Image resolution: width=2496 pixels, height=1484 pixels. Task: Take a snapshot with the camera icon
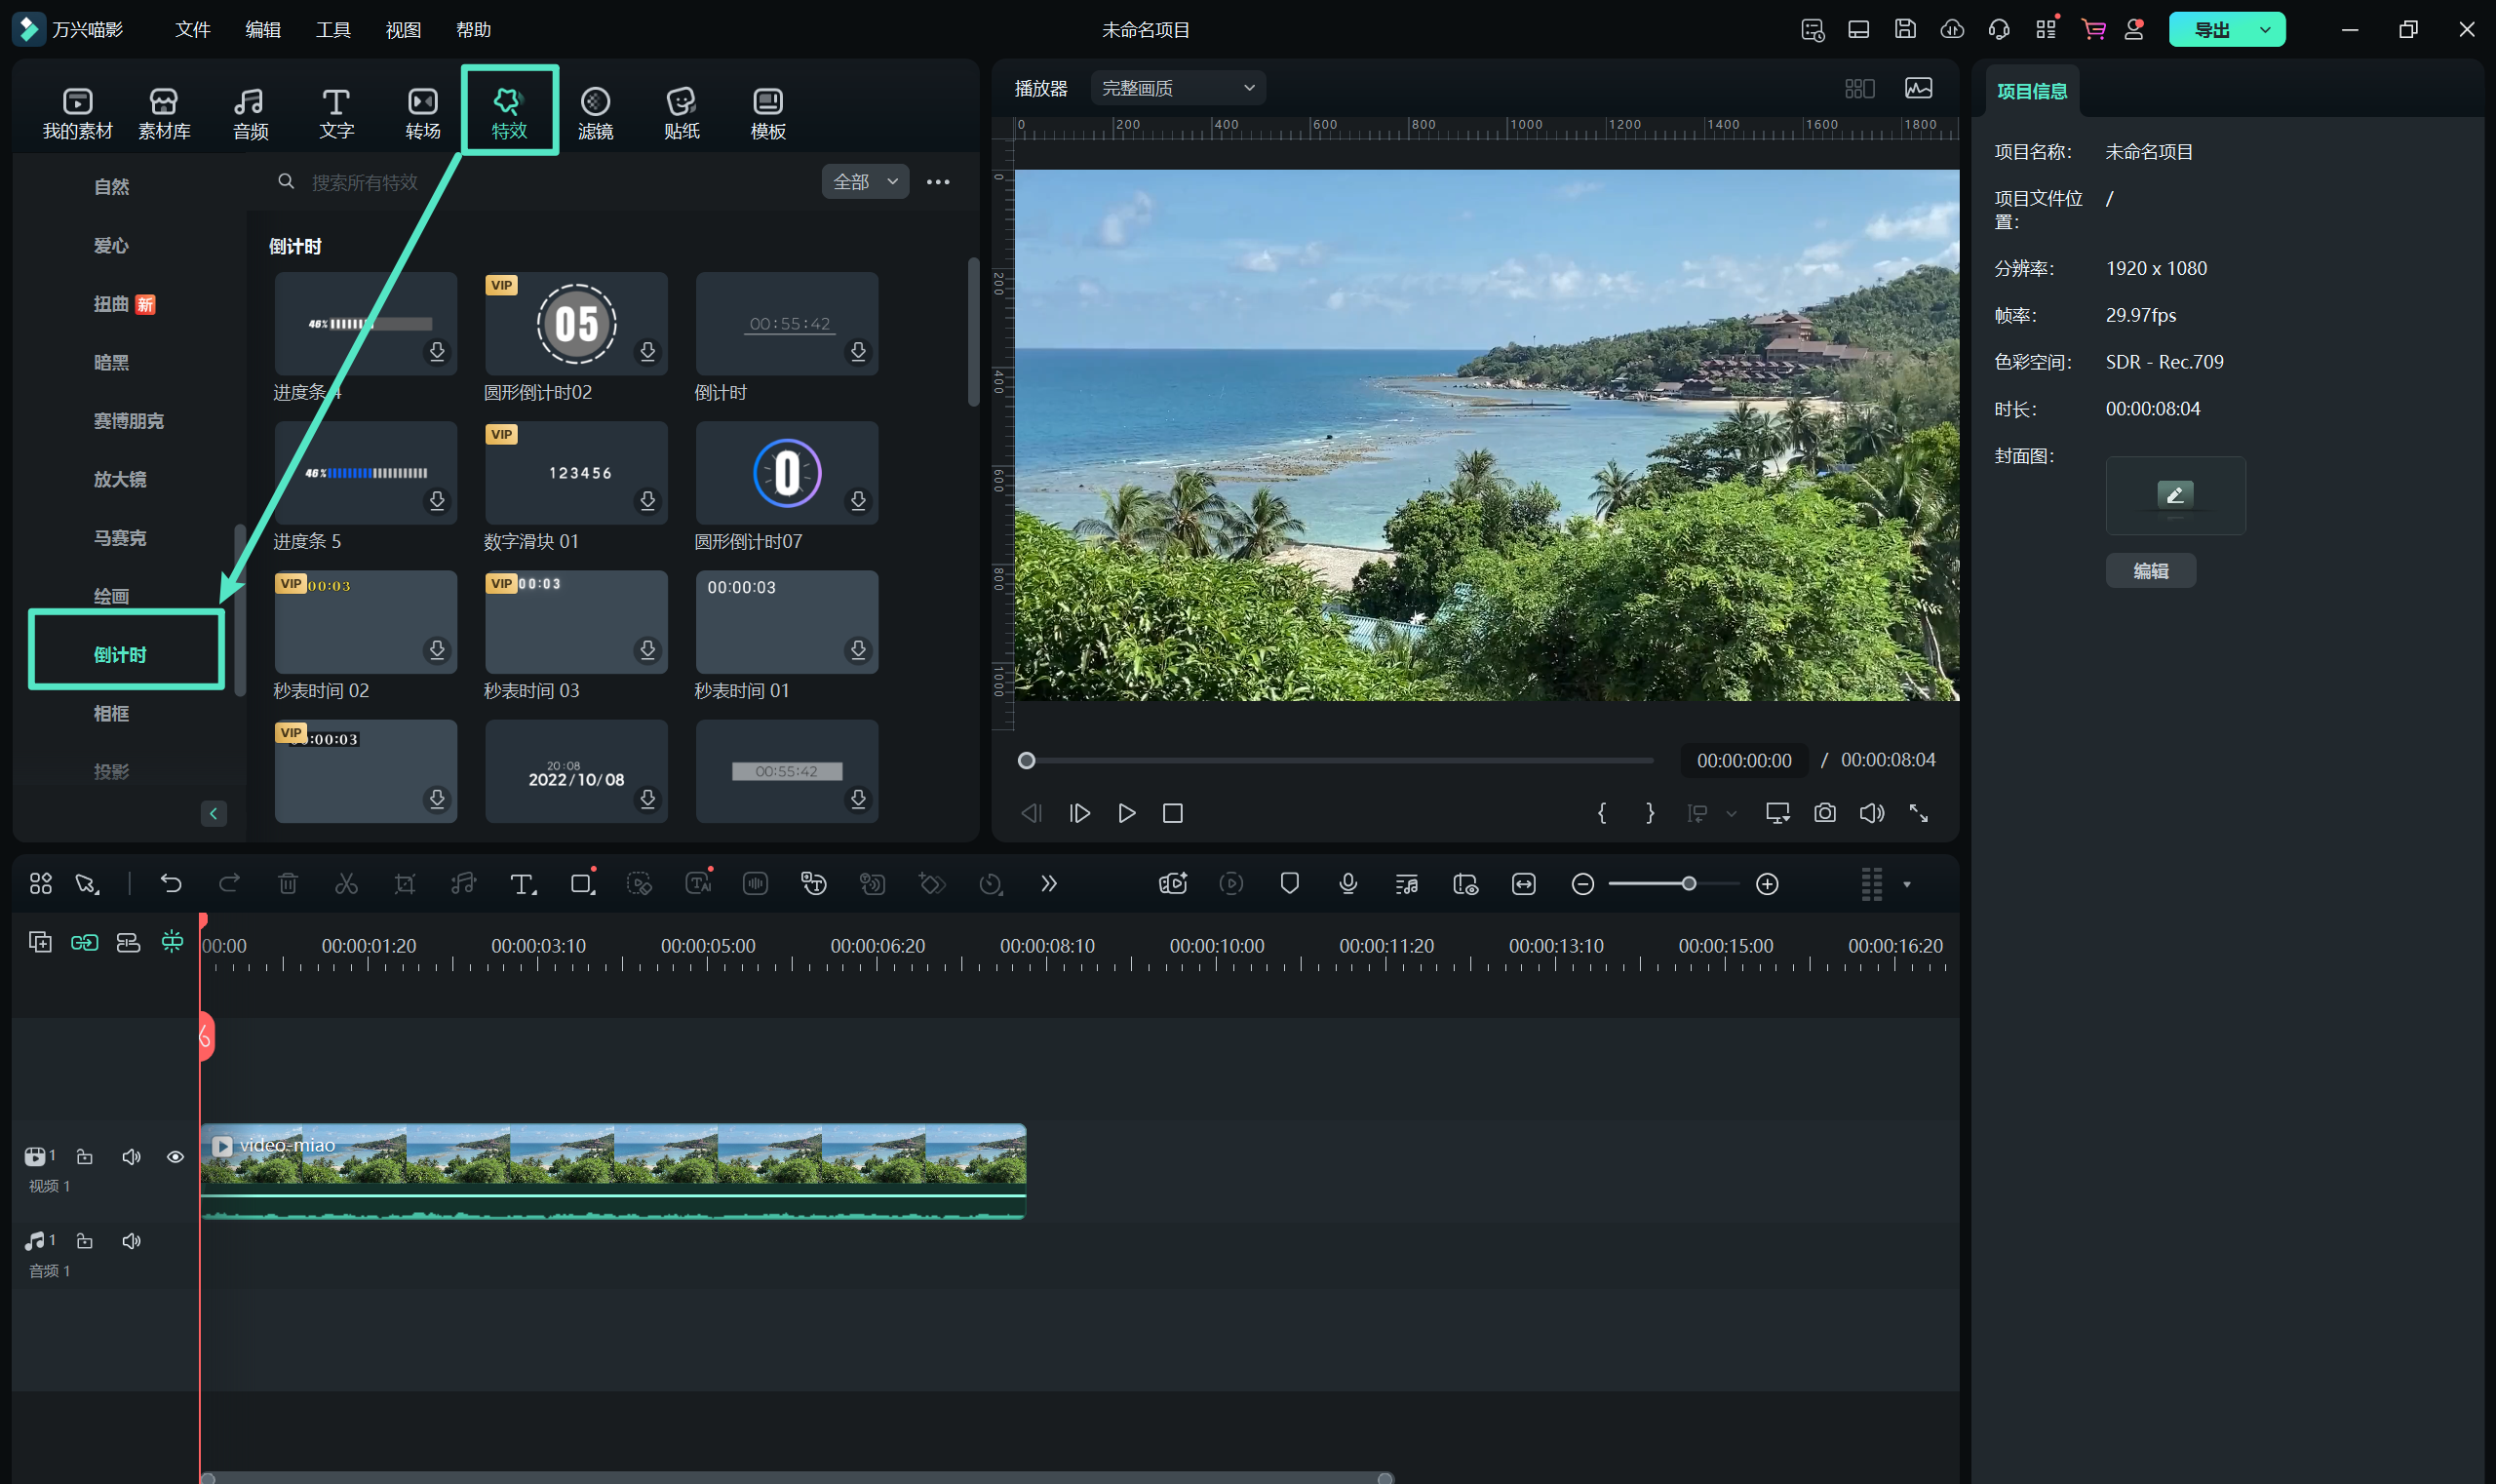pos(1825,813)
